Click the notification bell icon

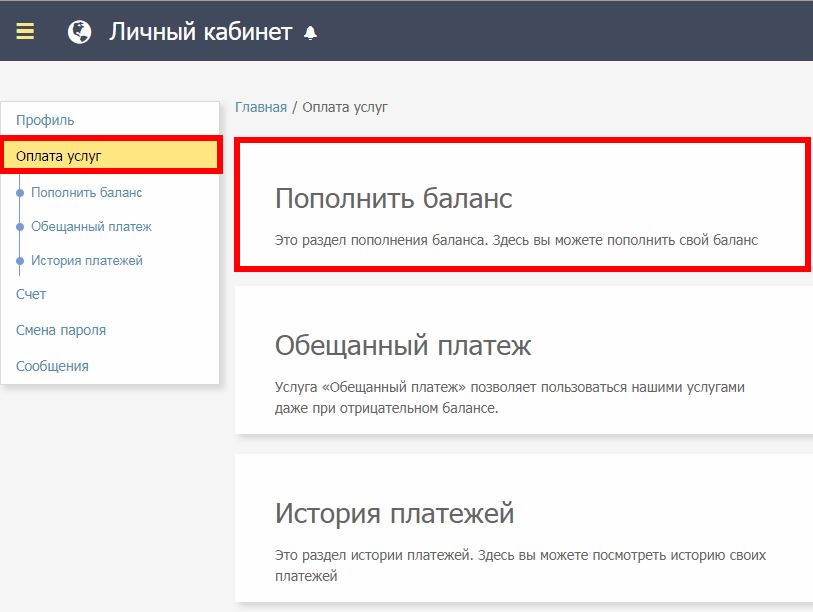[310, 33]
